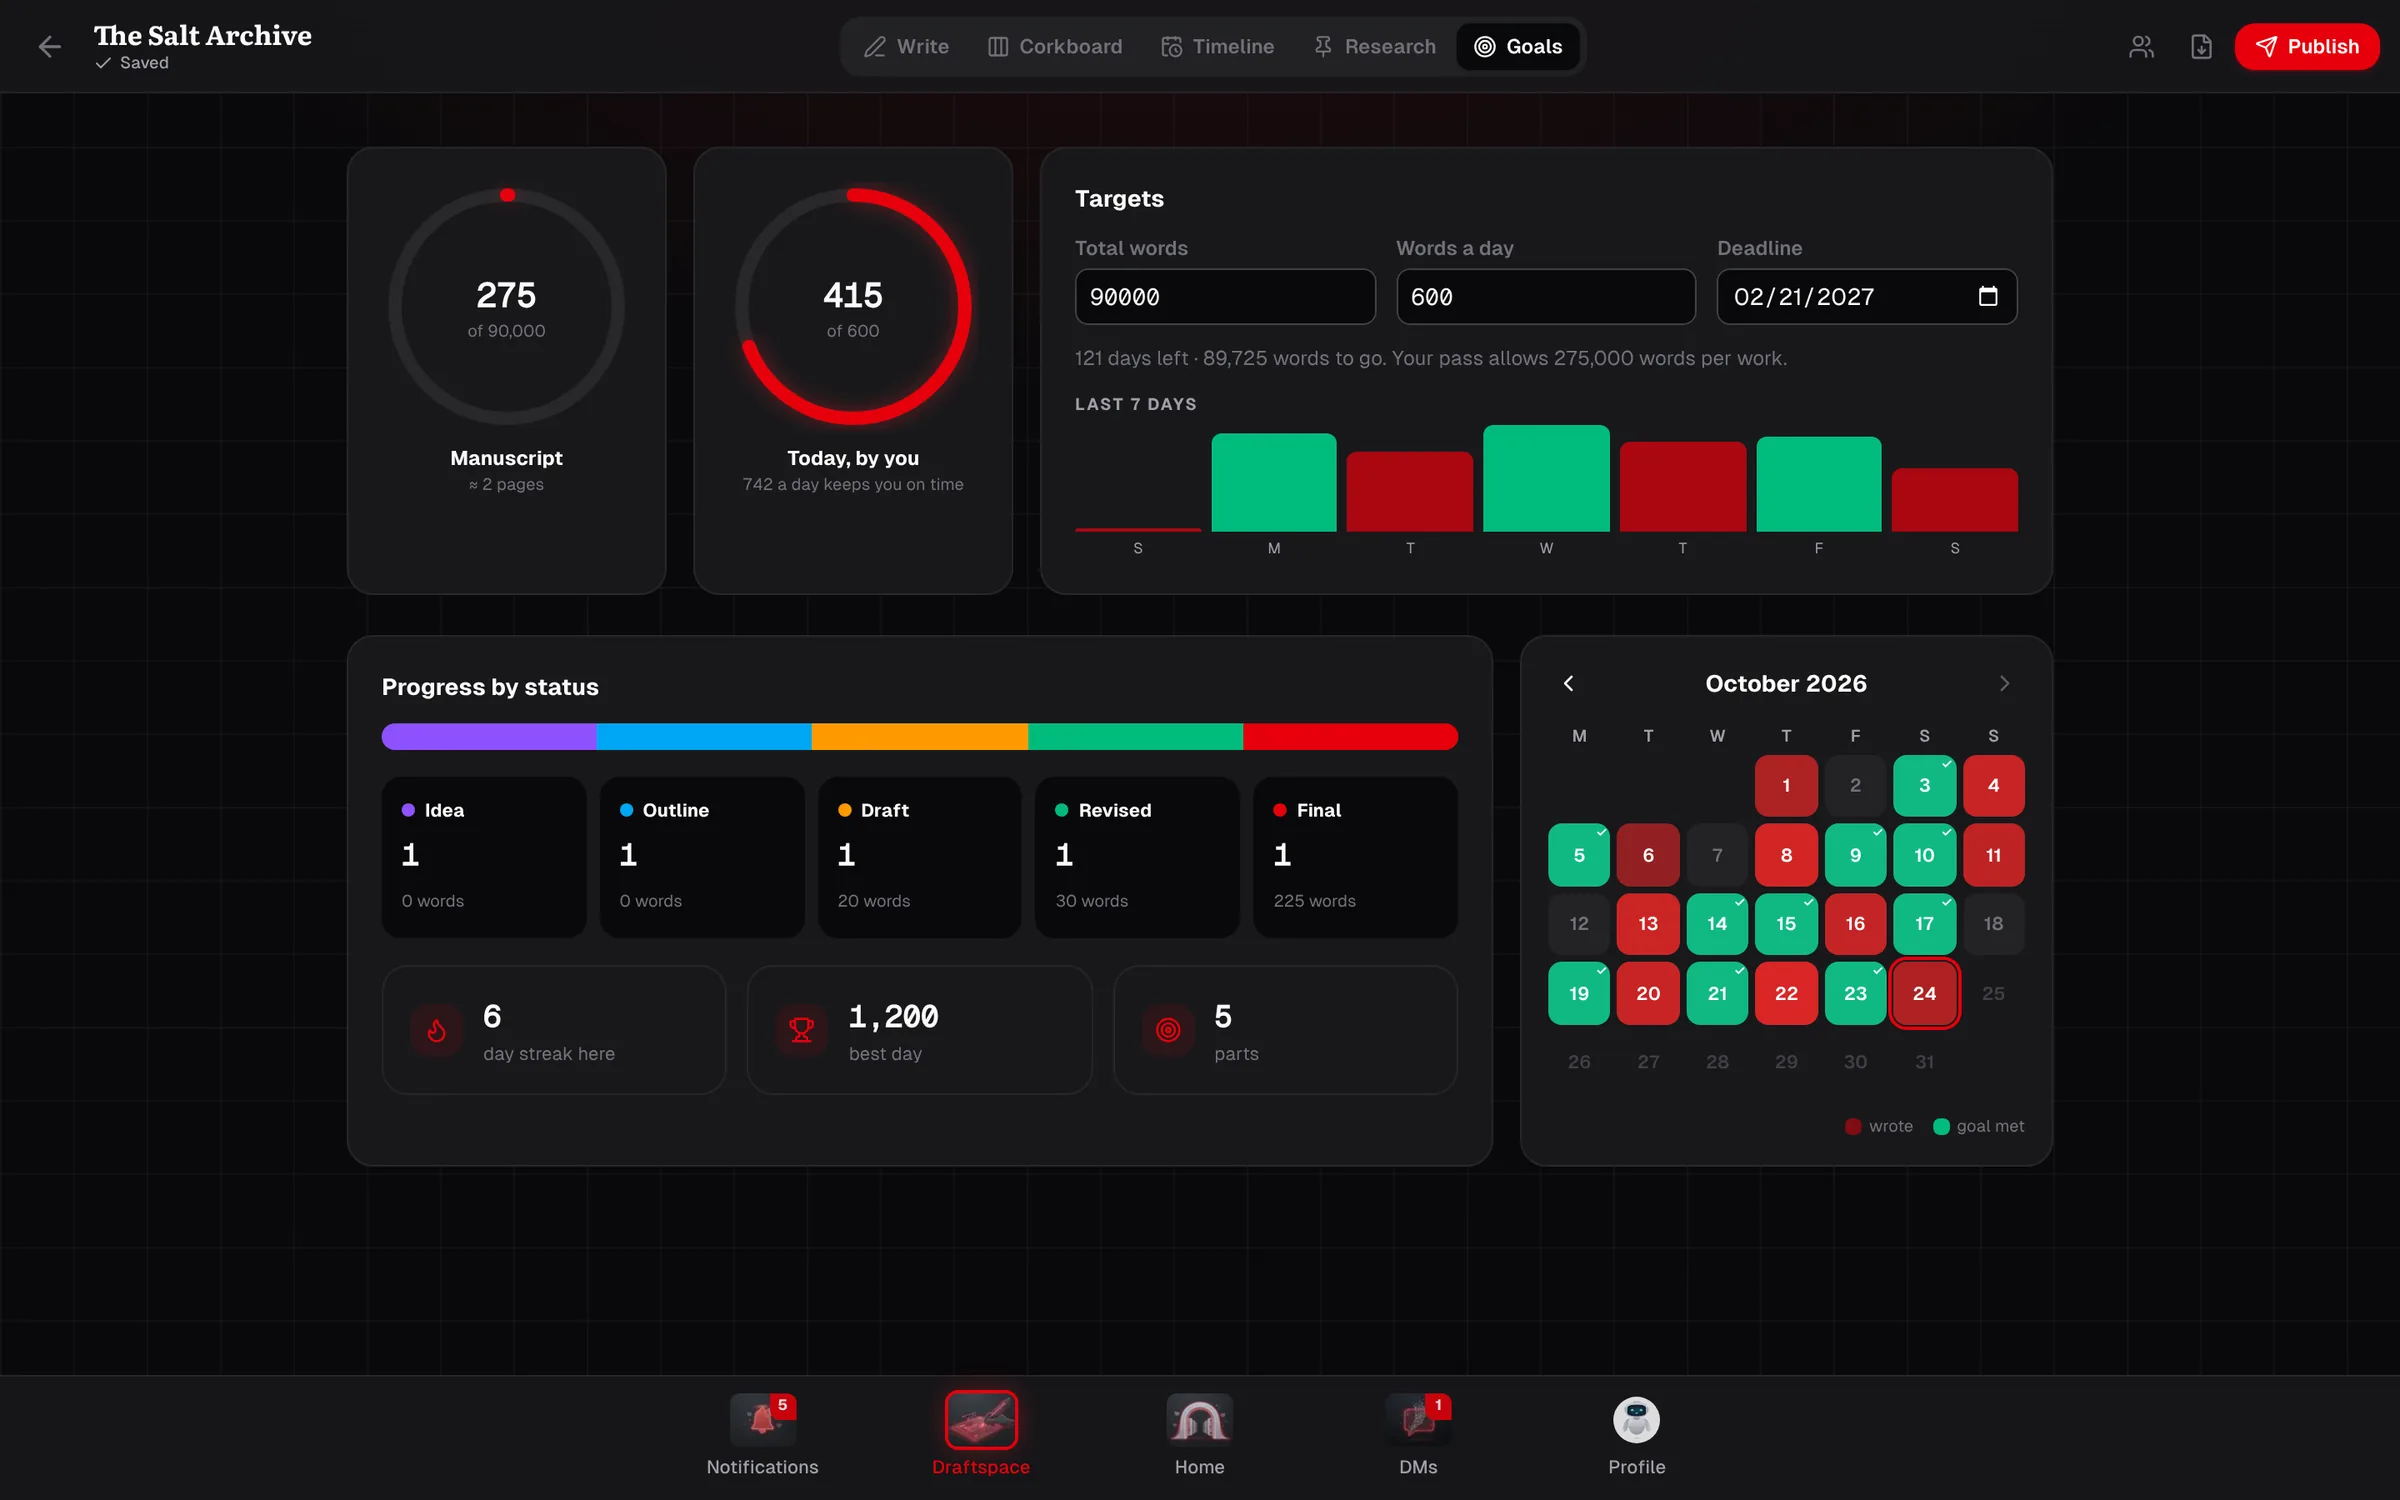The width and height of the screenshot is (2400, 1500).
Task: Switch to the Write tab
Action: (x=906, y=46)
